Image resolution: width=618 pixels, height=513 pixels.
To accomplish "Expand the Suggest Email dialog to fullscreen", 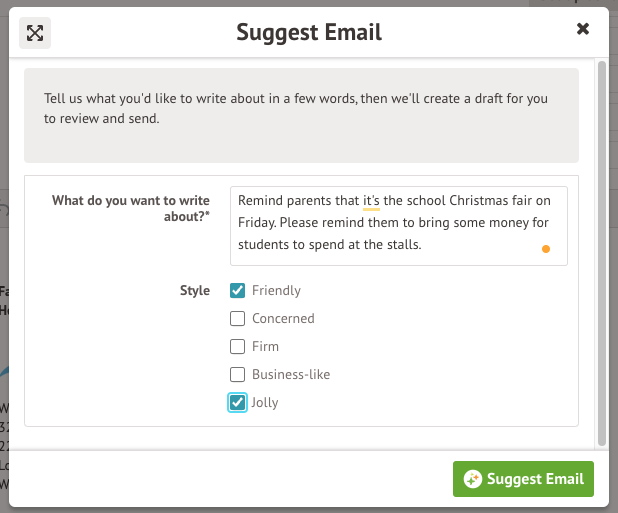I will 35,33.
